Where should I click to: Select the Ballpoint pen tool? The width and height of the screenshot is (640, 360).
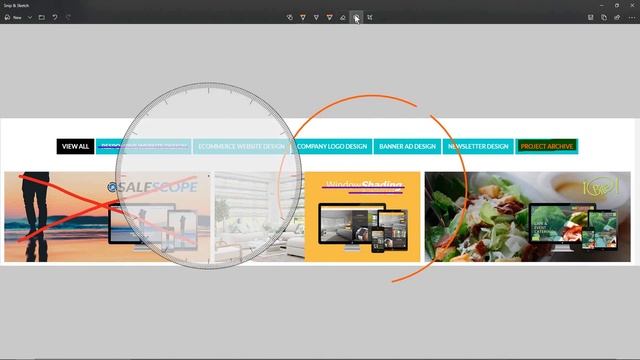click(303, 18)
